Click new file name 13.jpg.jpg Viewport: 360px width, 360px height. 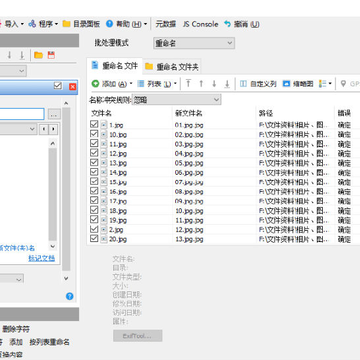pos(189,239)
